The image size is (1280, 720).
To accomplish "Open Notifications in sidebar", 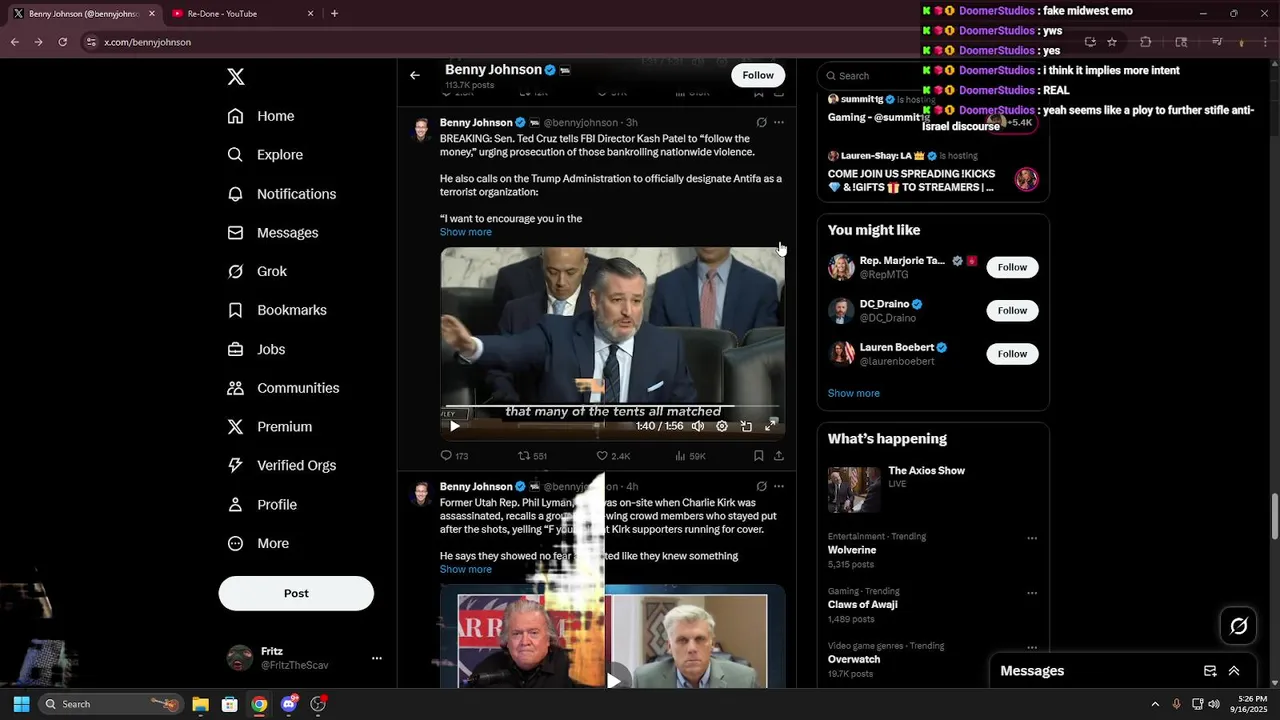I will click(281, 194).
